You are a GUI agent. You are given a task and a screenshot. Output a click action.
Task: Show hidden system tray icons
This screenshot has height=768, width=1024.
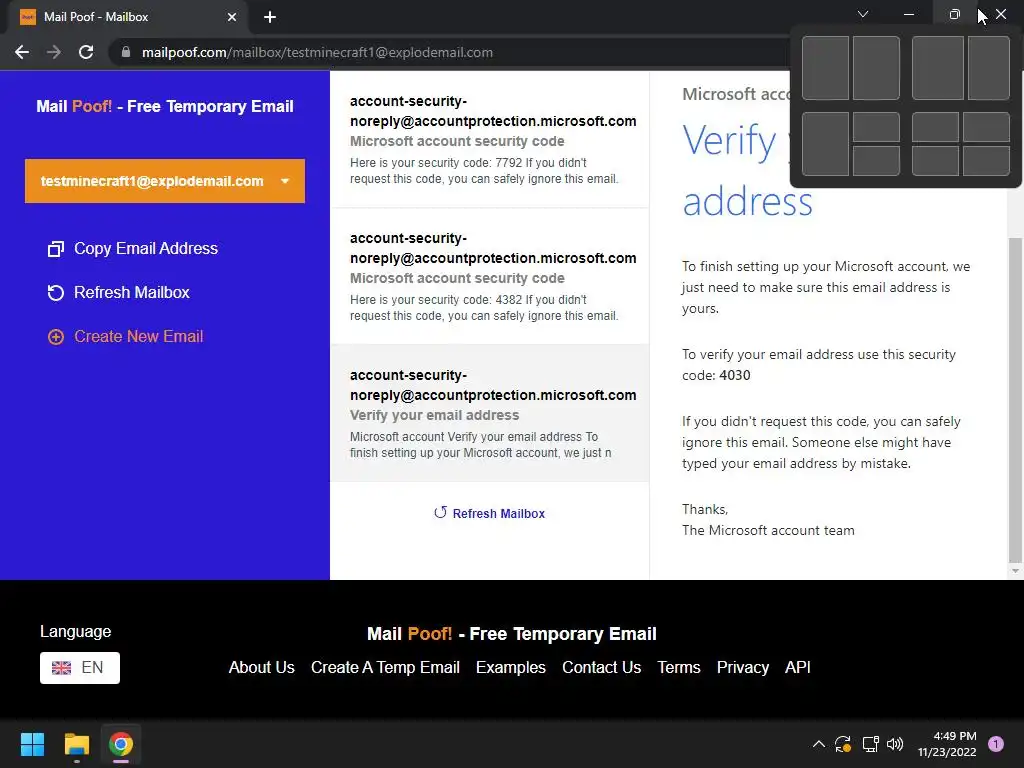[x=818, y=744]
